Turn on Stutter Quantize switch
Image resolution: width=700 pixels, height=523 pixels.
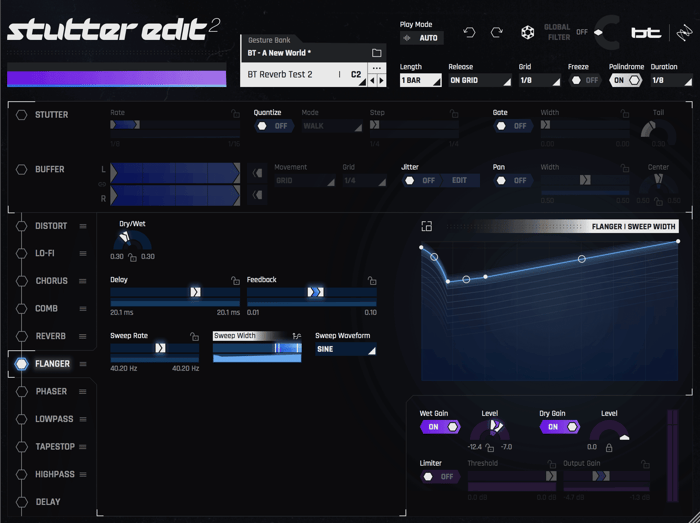[274, 126]
